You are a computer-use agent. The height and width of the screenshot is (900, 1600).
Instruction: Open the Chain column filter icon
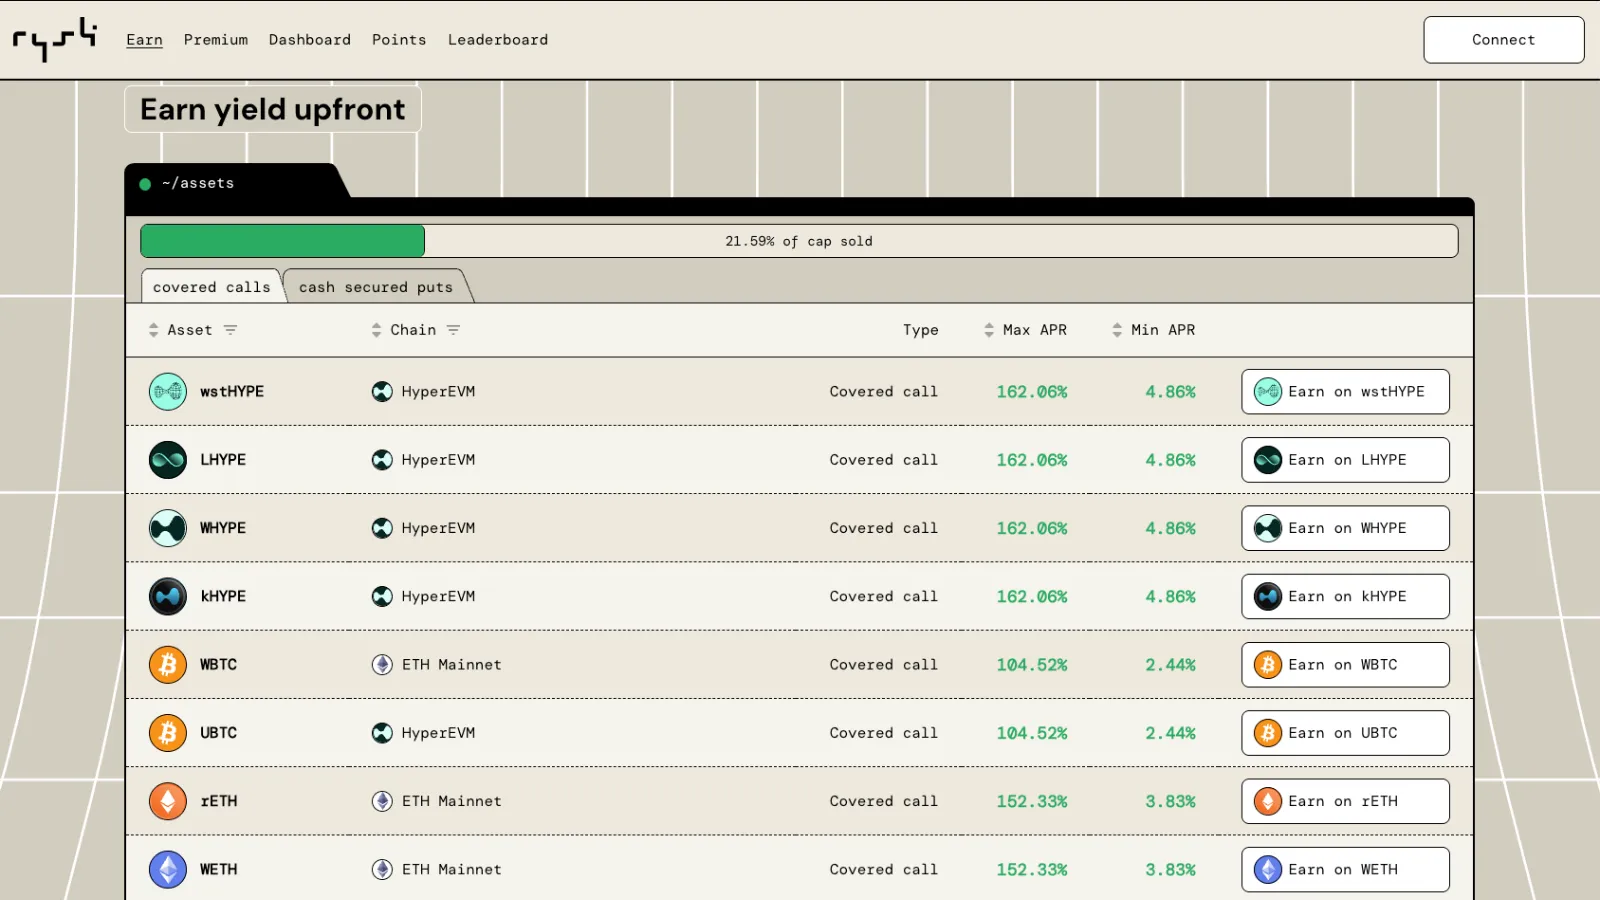(453, 330)
